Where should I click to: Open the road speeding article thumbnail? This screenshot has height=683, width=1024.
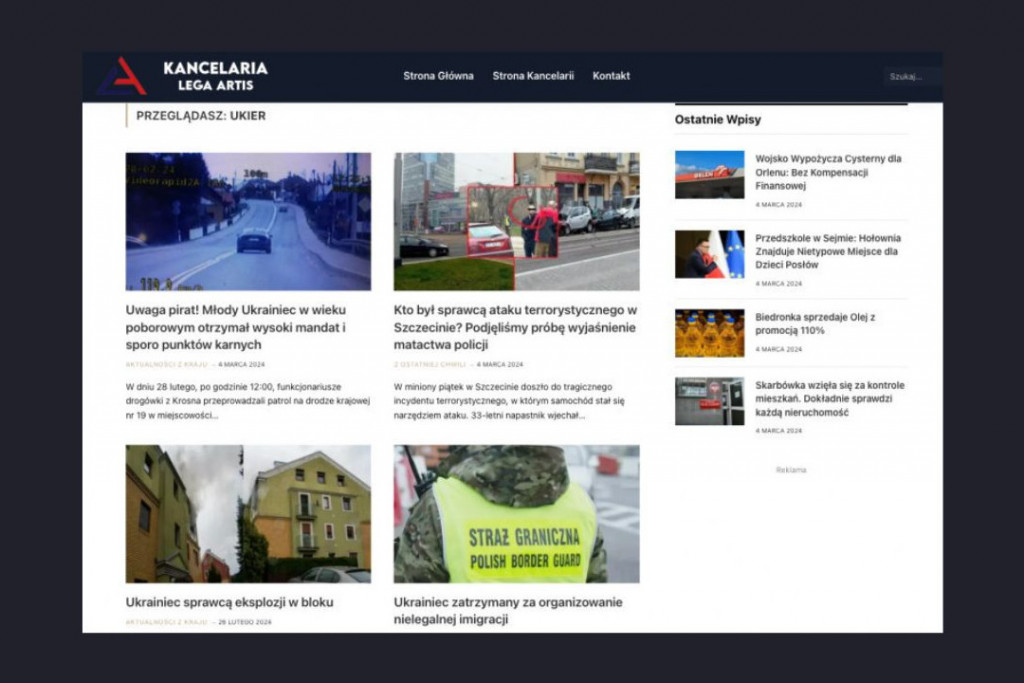pyautogui.click(x=248, y=221)
